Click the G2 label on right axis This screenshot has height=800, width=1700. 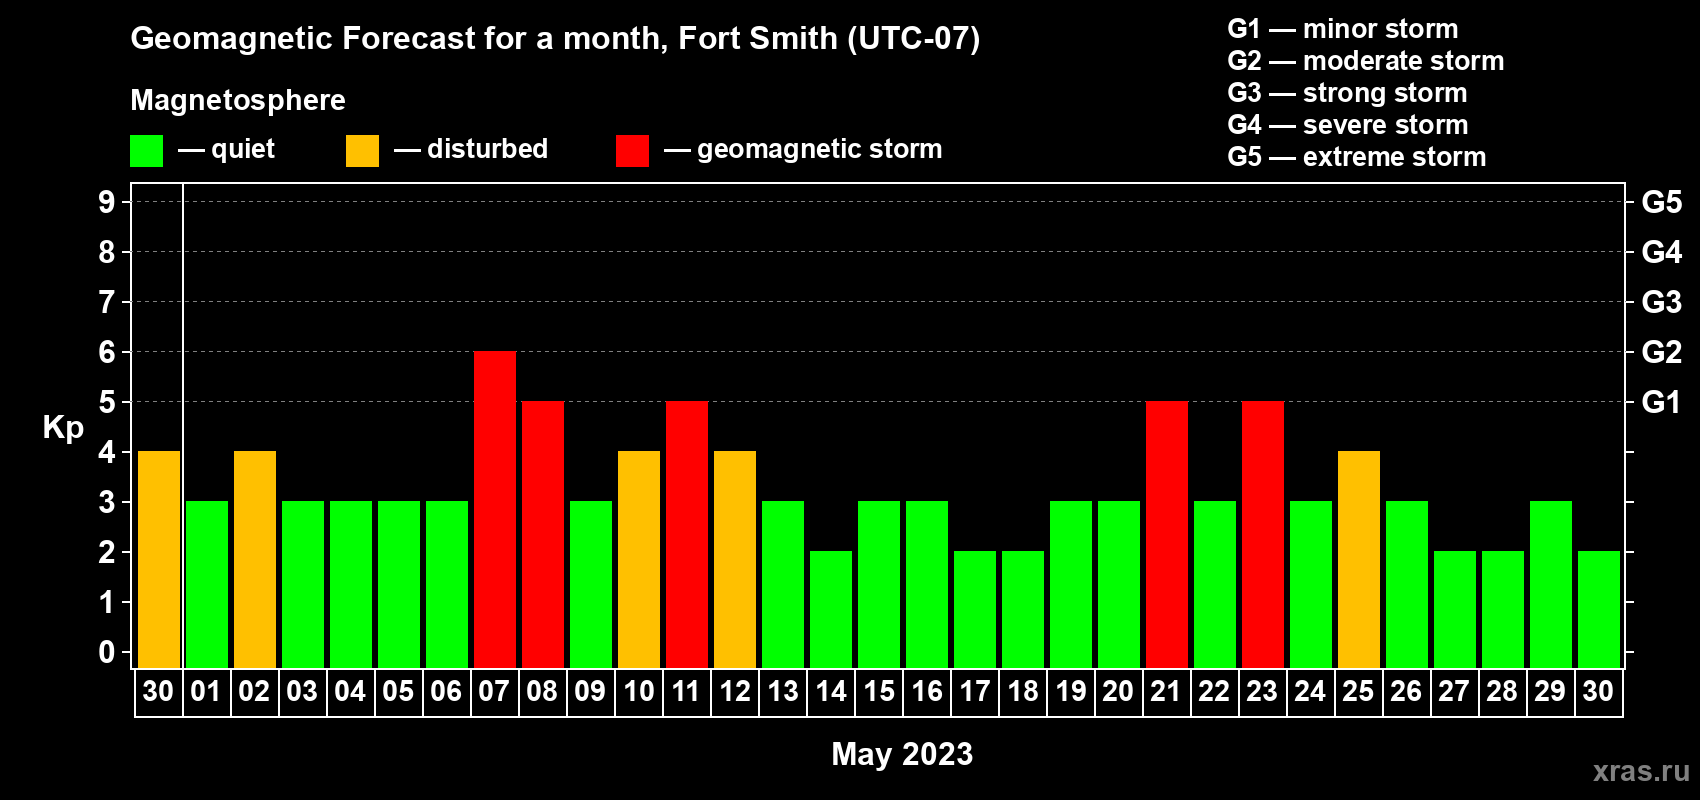(x=1662, y=352)
